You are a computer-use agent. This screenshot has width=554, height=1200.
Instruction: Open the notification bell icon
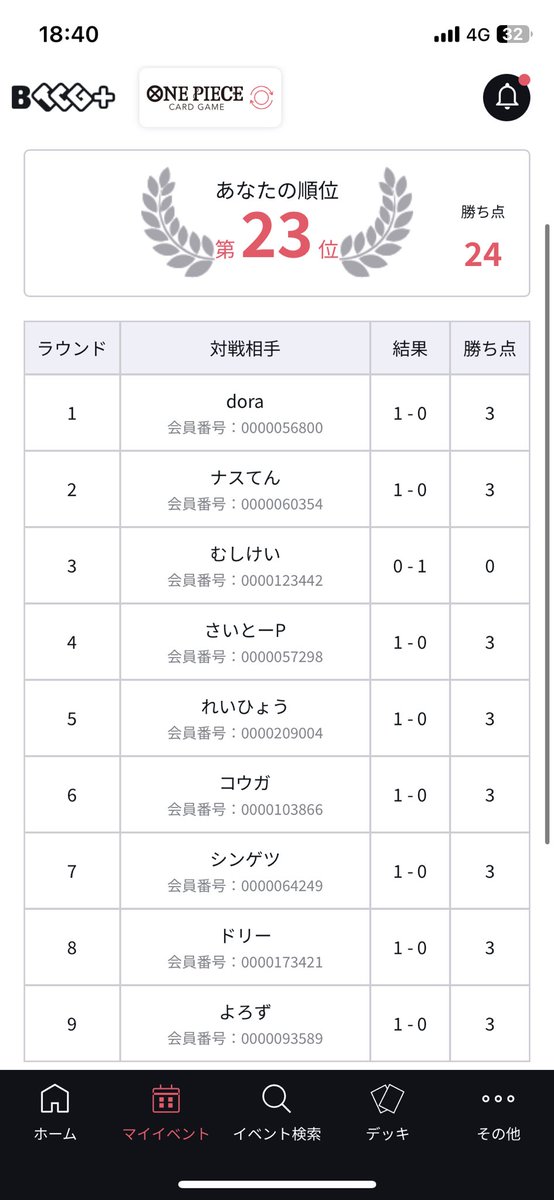pyautogui.click(x=507, y=97)
